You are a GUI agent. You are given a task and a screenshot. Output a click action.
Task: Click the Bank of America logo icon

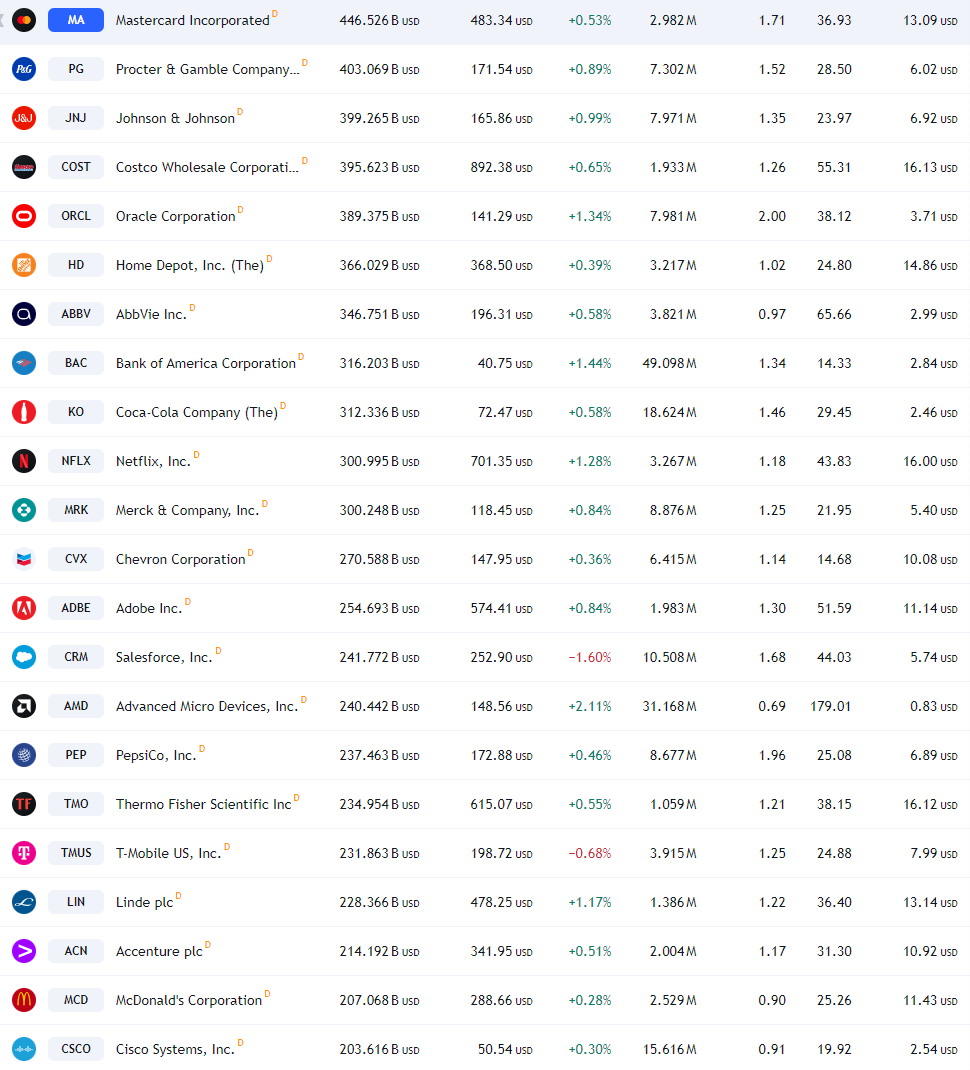[24, 363]
